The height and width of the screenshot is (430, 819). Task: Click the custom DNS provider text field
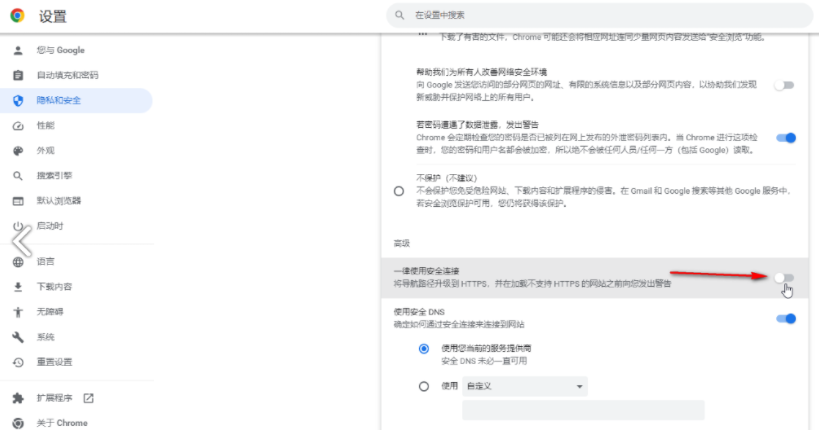point(583,410)
